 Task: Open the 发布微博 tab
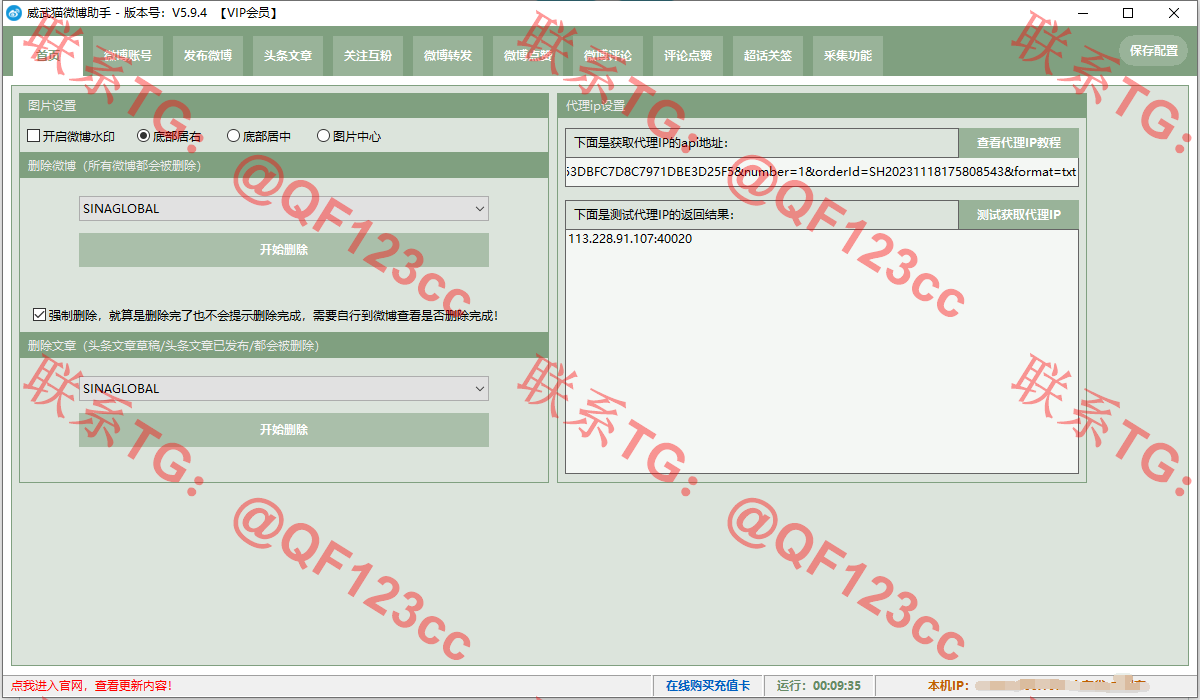pos(208,56)
